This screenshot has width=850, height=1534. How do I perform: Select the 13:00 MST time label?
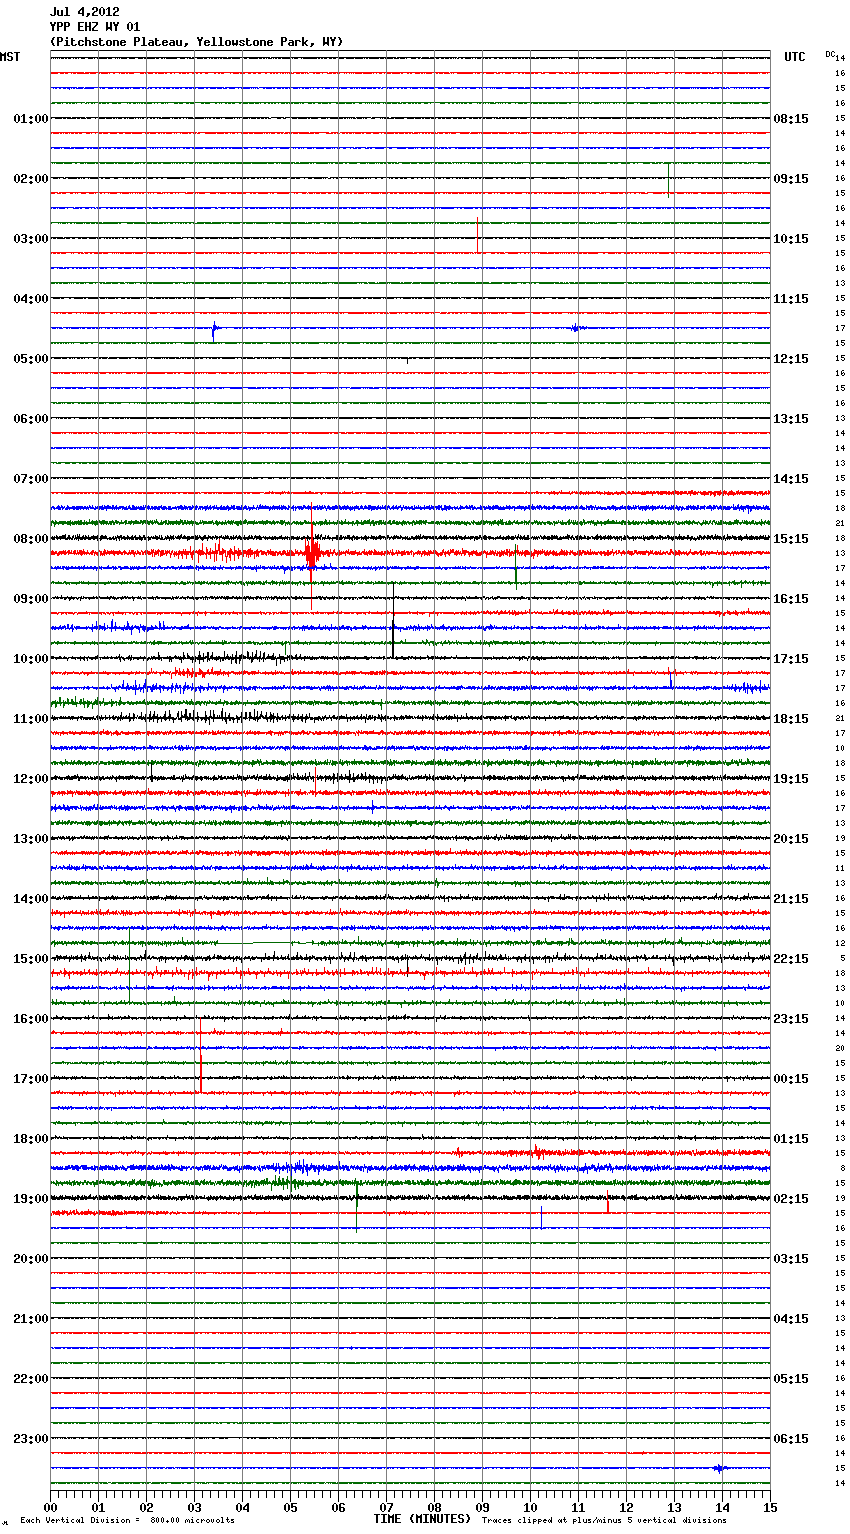pyautogui.click(x=30, y=839)
